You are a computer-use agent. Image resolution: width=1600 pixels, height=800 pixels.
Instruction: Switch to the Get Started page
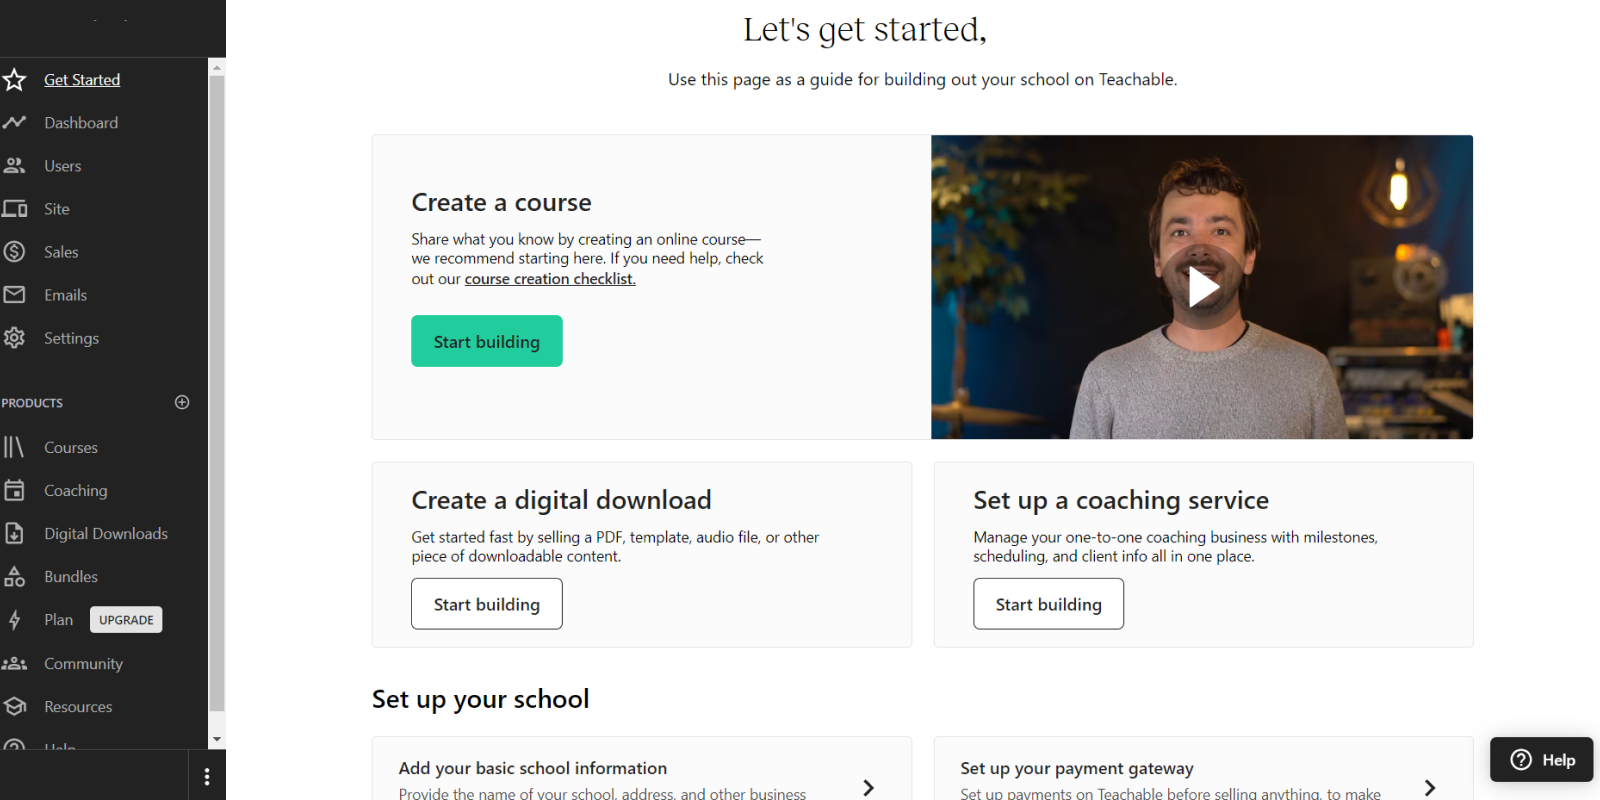[81, 79]
